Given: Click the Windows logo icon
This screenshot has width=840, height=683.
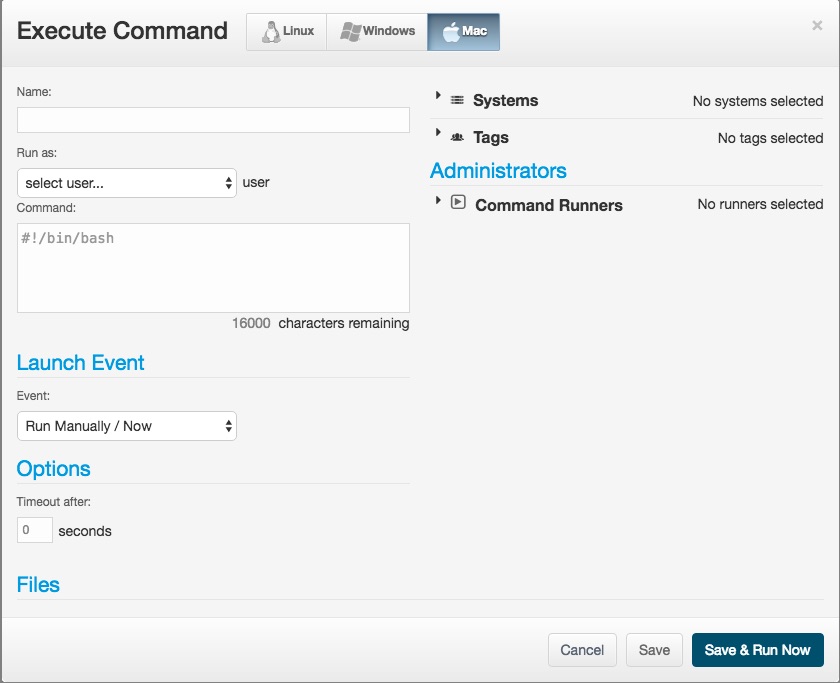Looking at the screenshot, I should point(350,32).
